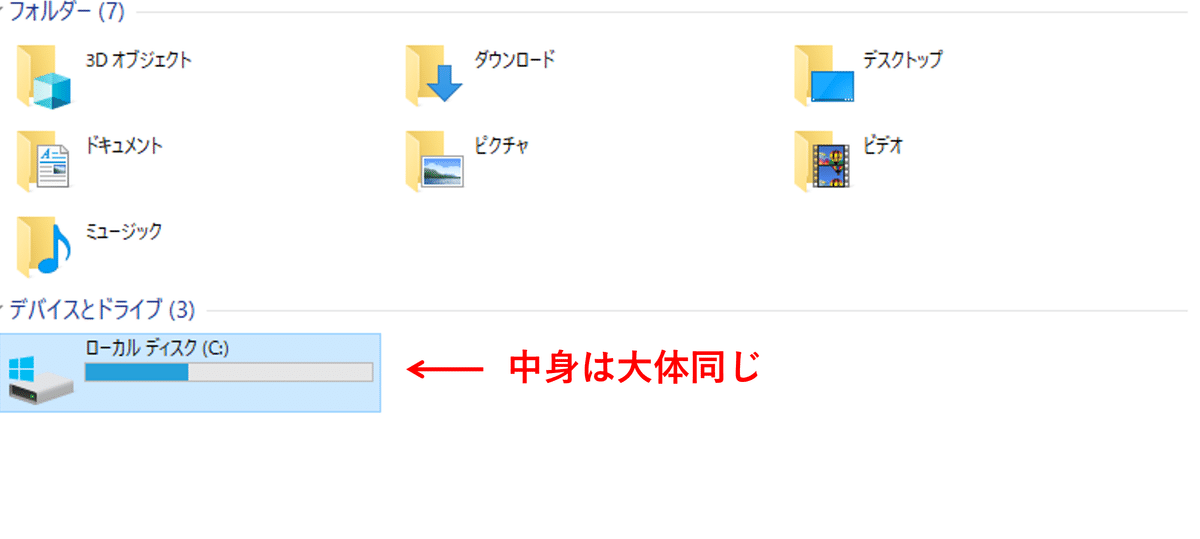Click the ローカル ディスク (C:) name text
Image resolution: width=1200 pixels, height=539 pixels.
point(158,348)
